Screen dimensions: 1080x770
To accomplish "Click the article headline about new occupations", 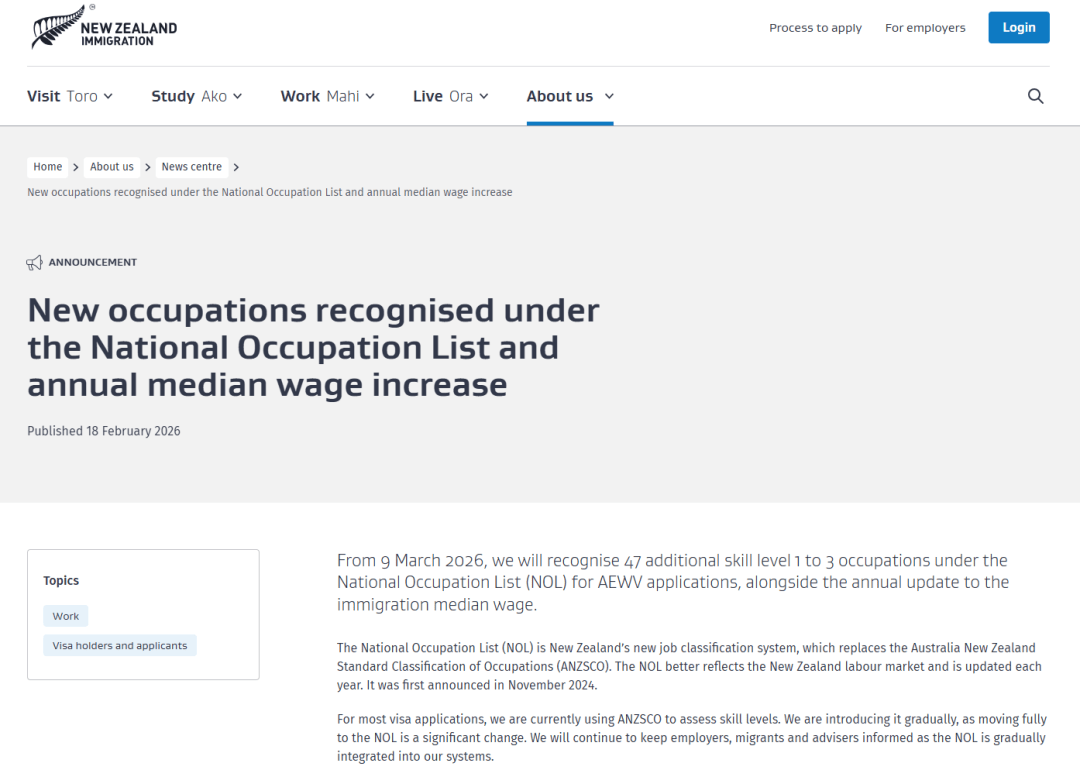I will coord(313,347).
